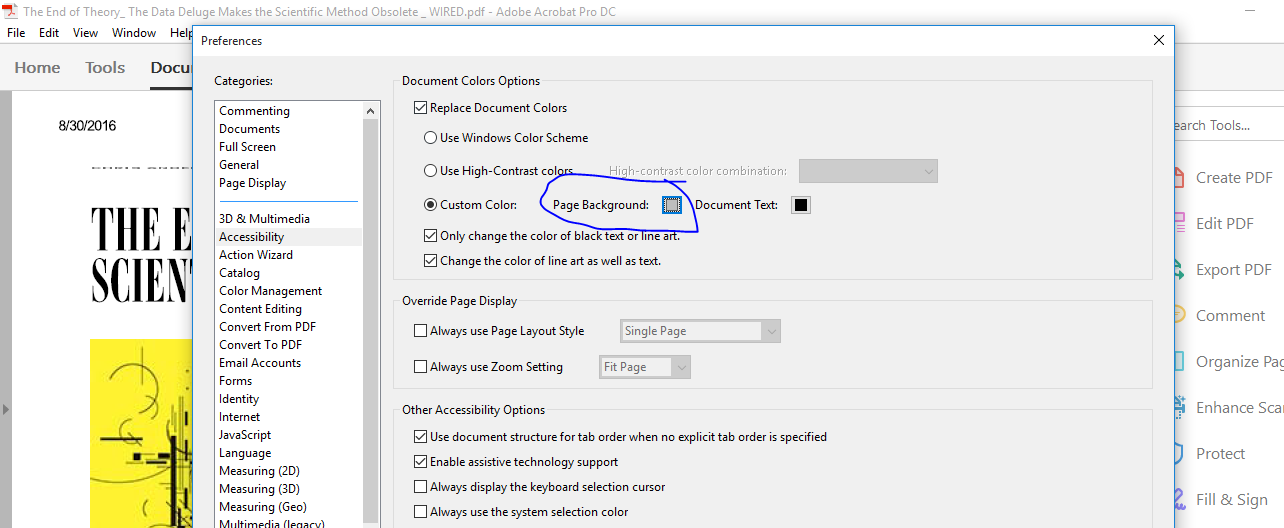Open the Fit Page zoom dropdown
The width and height of the screenshot is (1284, 528).
pos(645,367)
